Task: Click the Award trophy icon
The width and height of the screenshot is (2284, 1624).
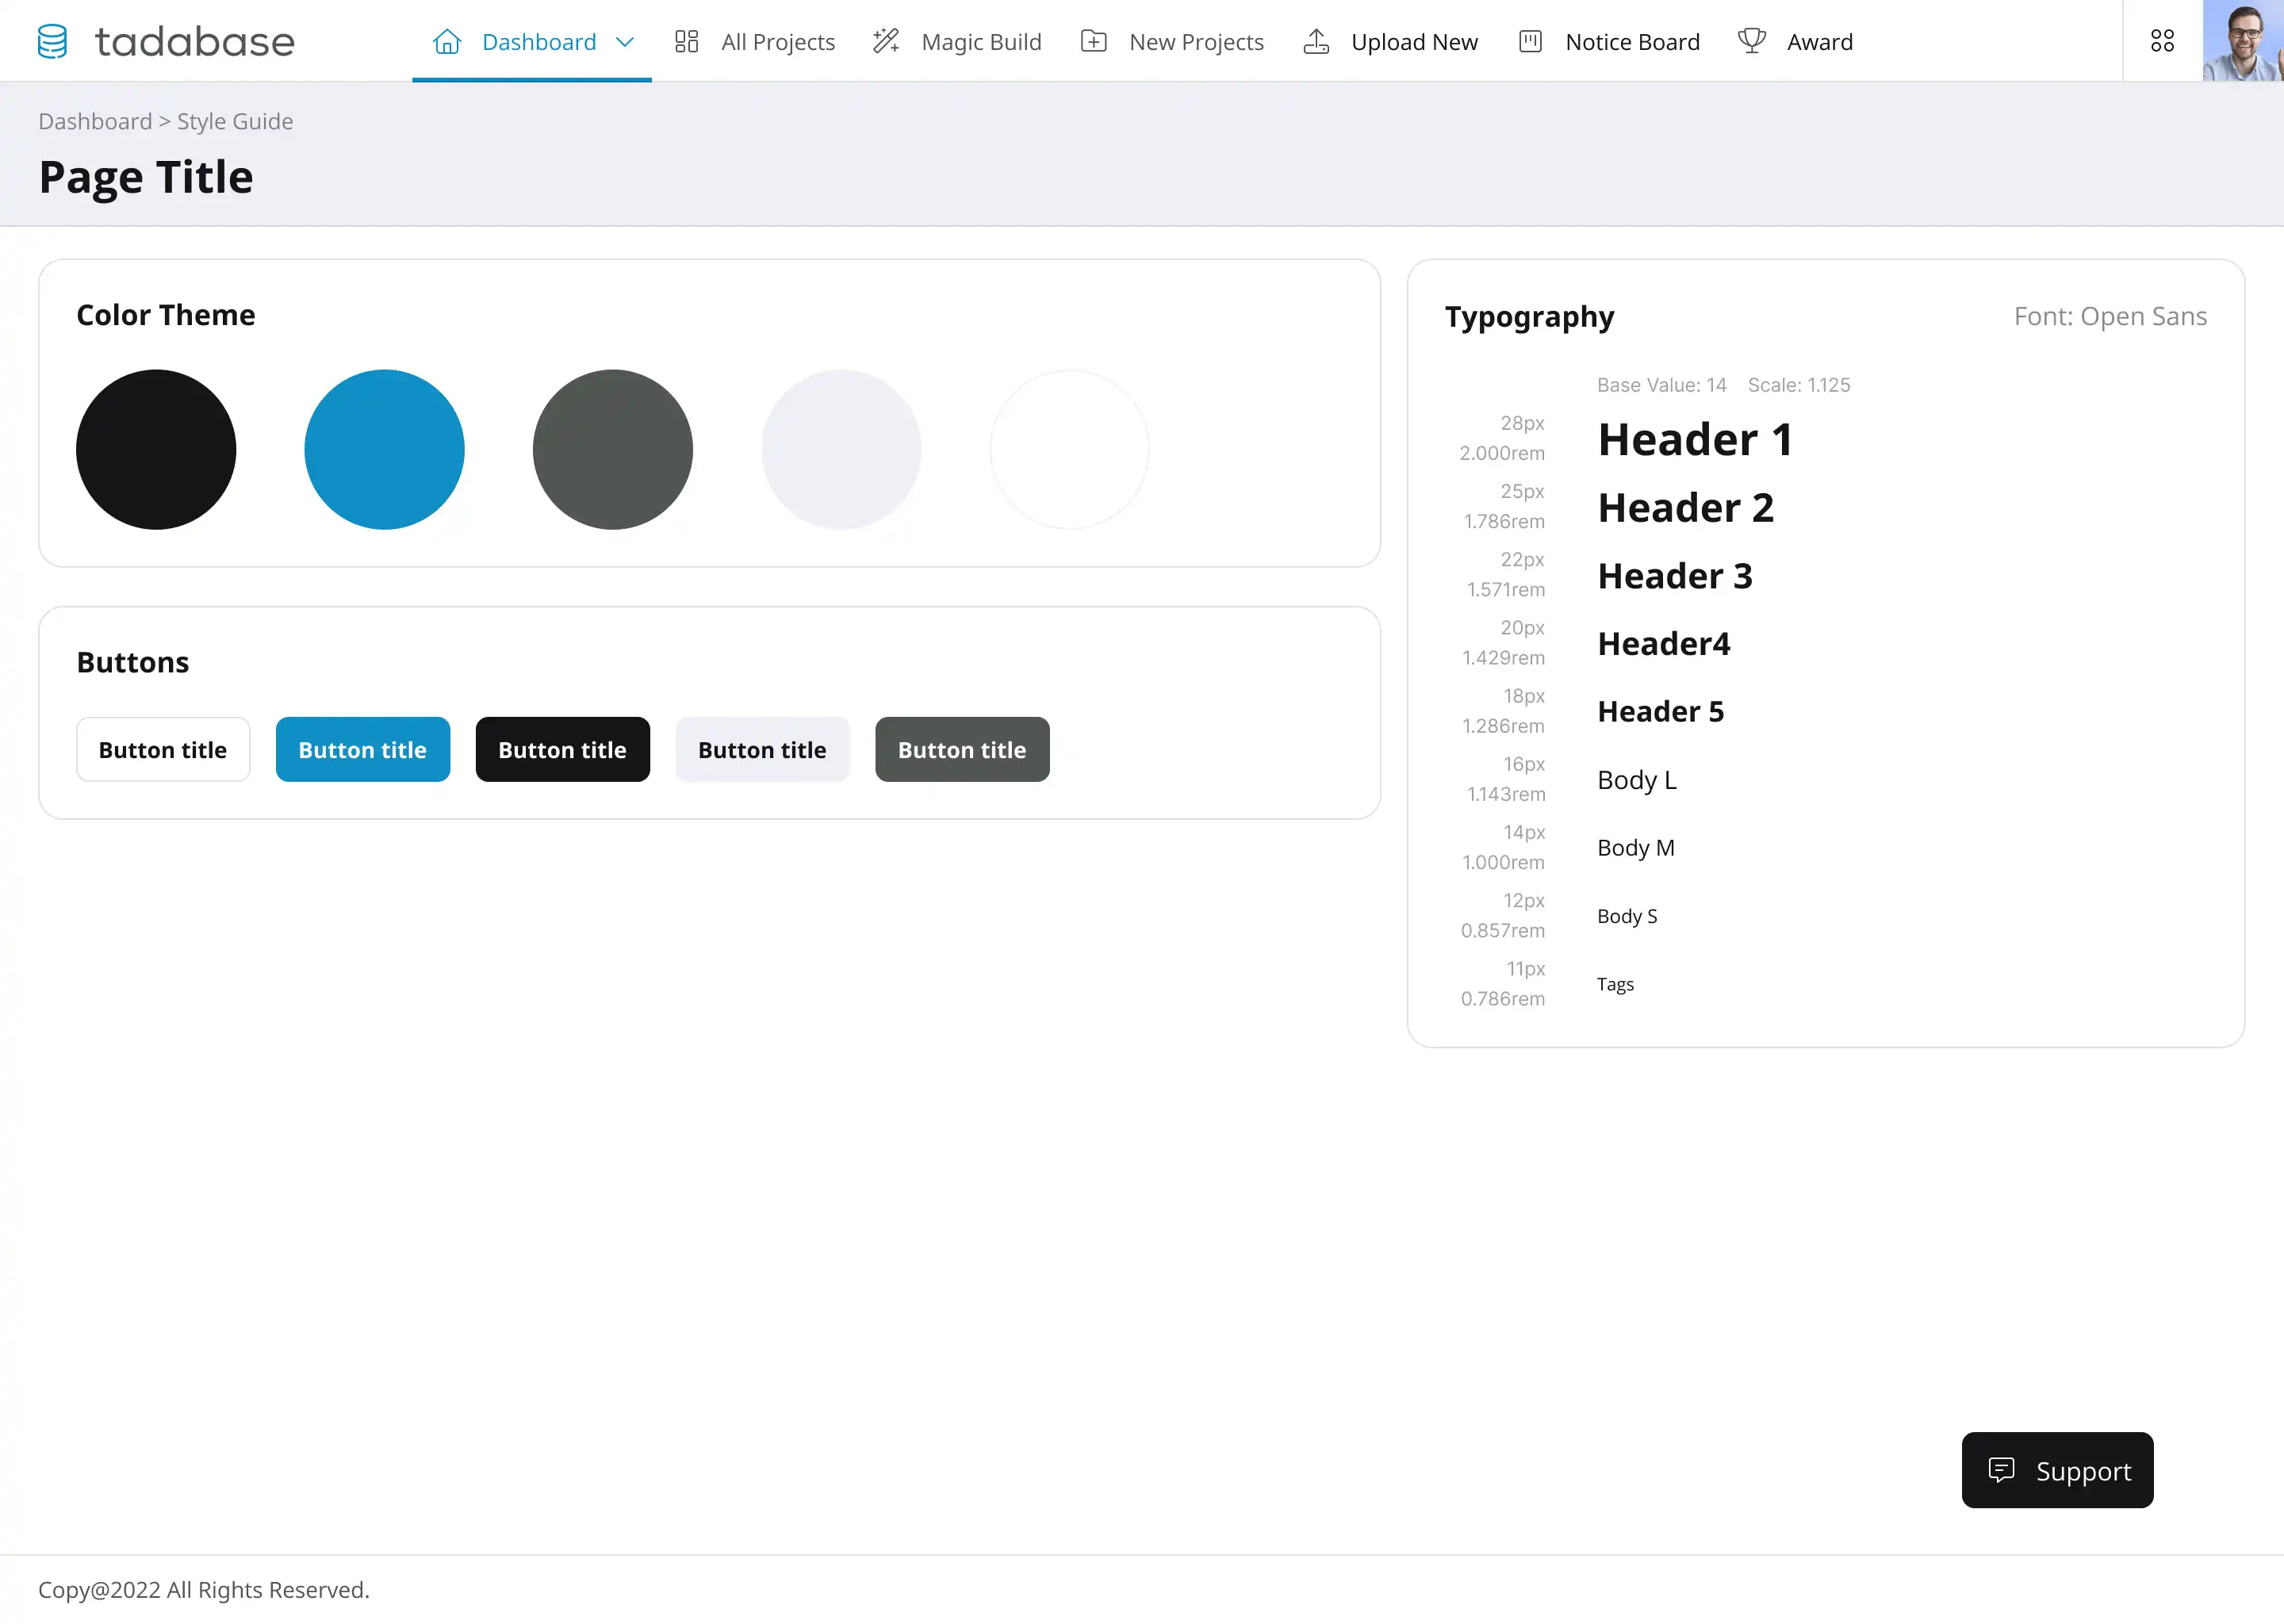Action: click(x=1752, y=41)
